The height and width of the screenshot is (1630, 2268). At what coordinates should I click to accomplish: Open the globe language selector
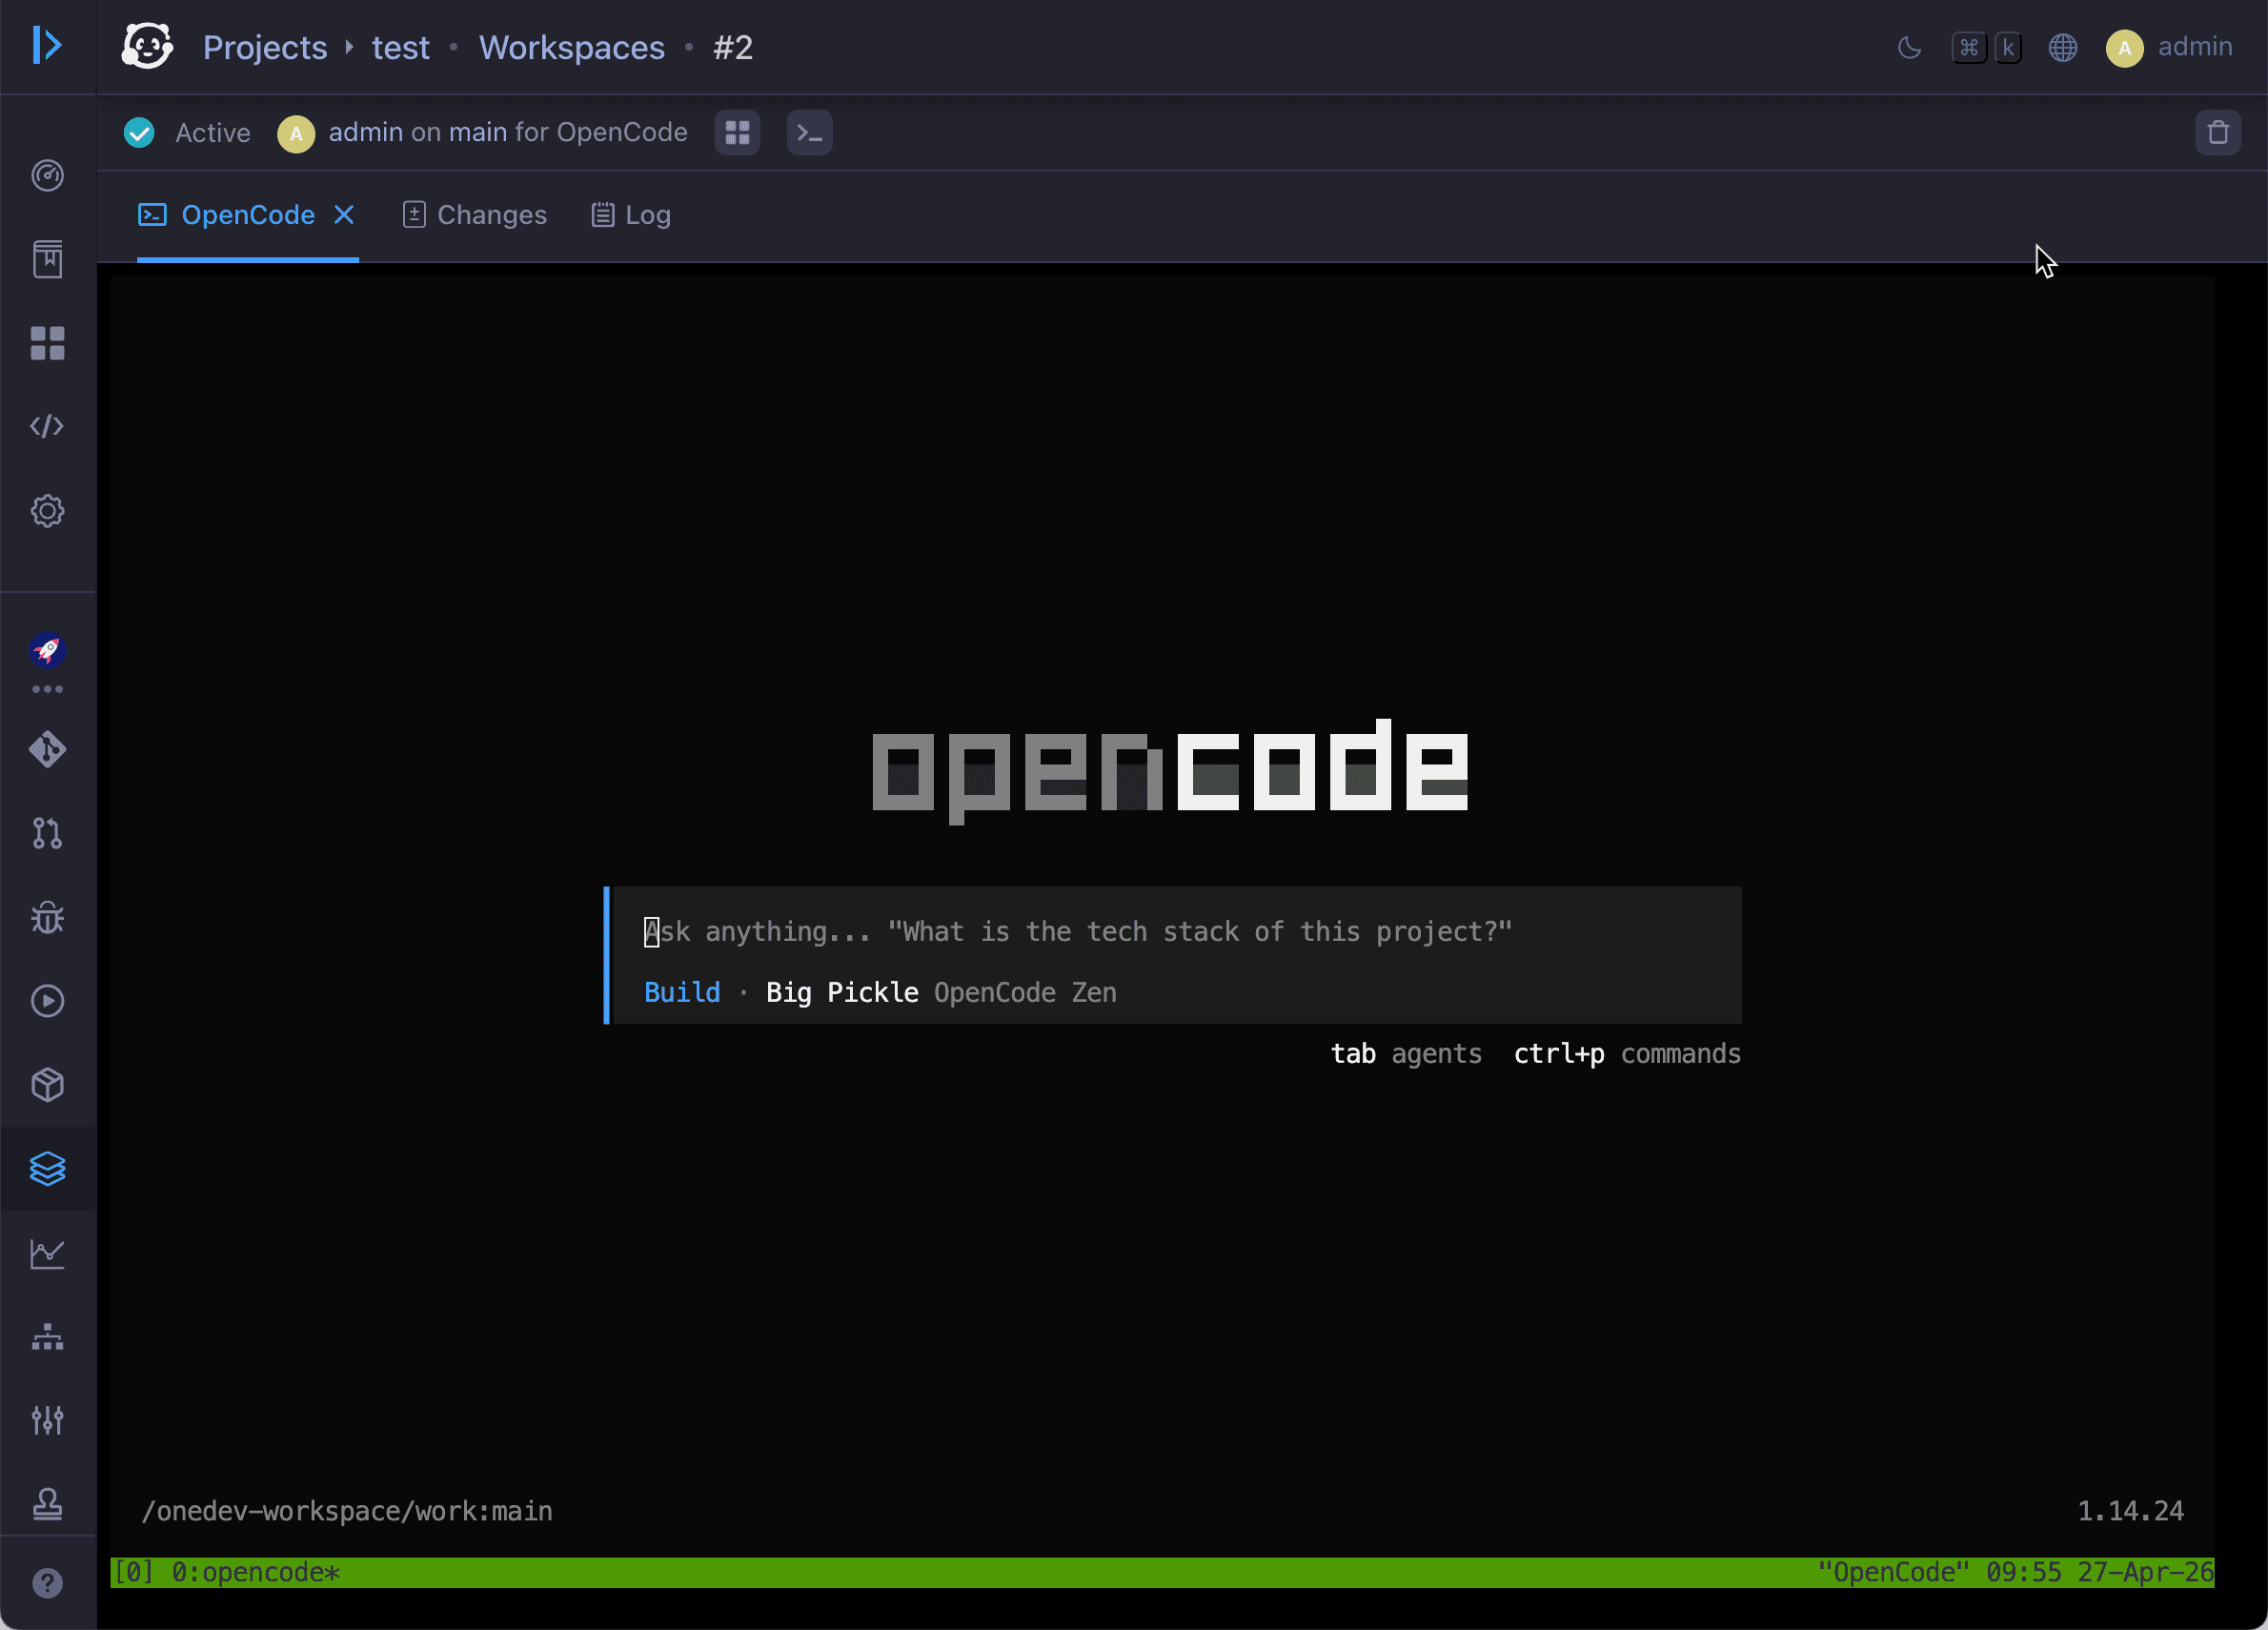[2062, 47]
